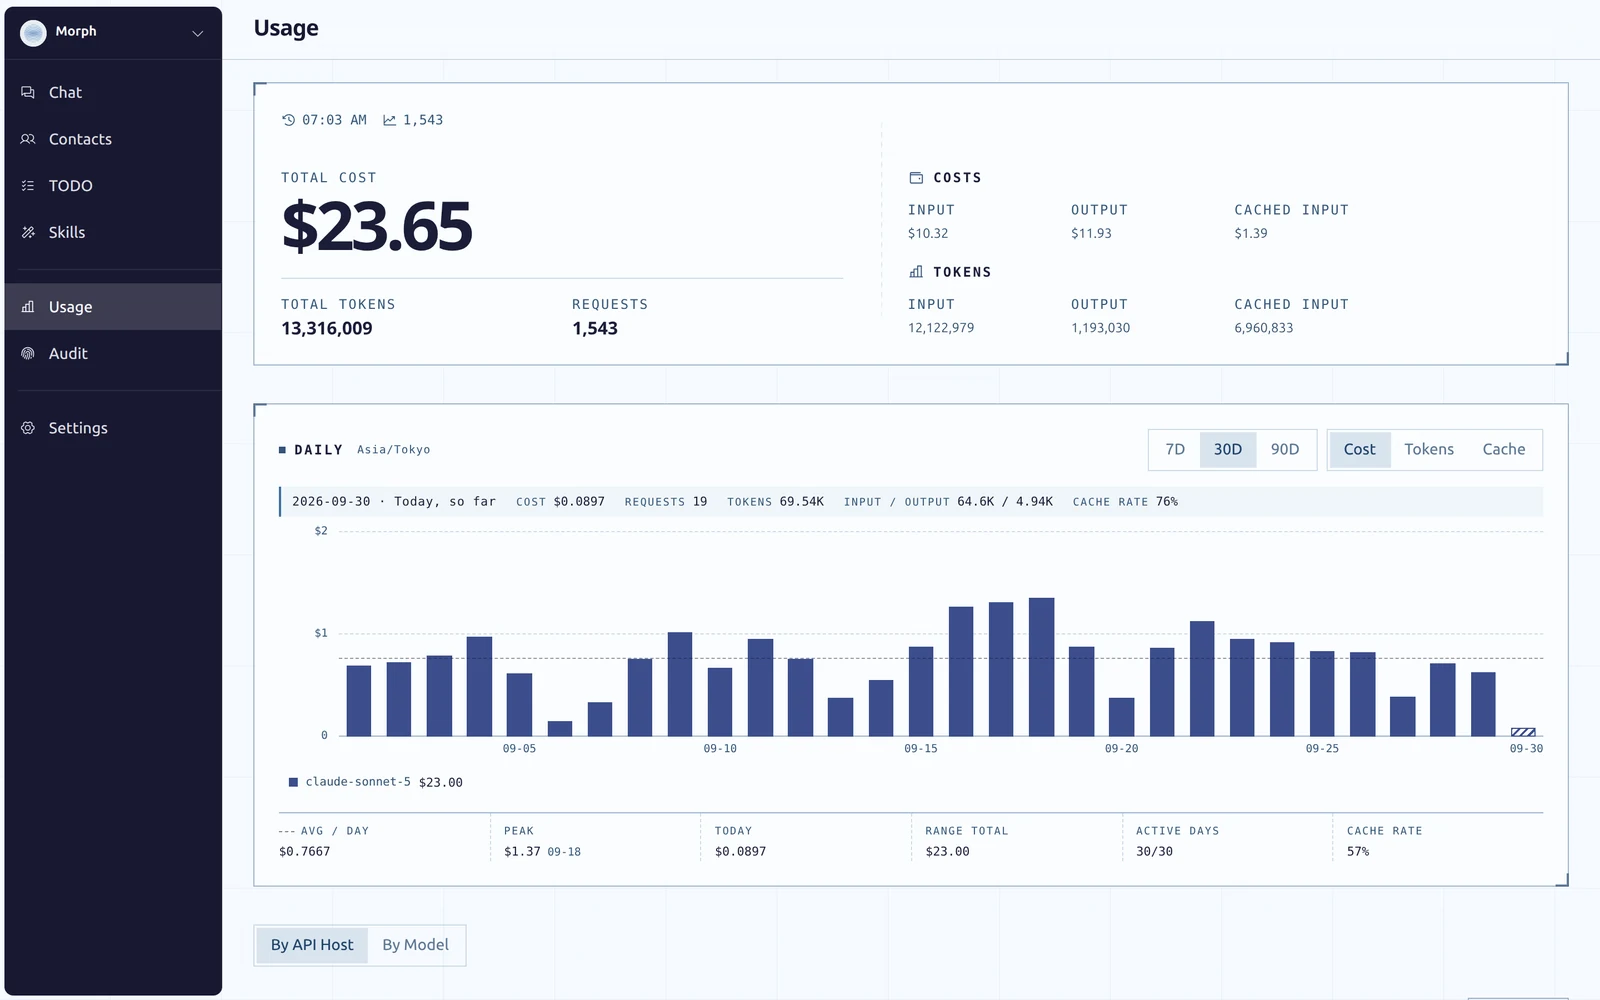Select the 90D range

click(x=1285, y=450)
